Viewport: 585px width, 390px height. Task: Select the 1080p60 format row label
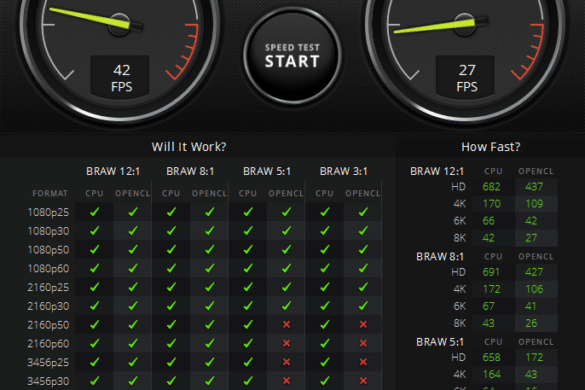coord(48,268)
